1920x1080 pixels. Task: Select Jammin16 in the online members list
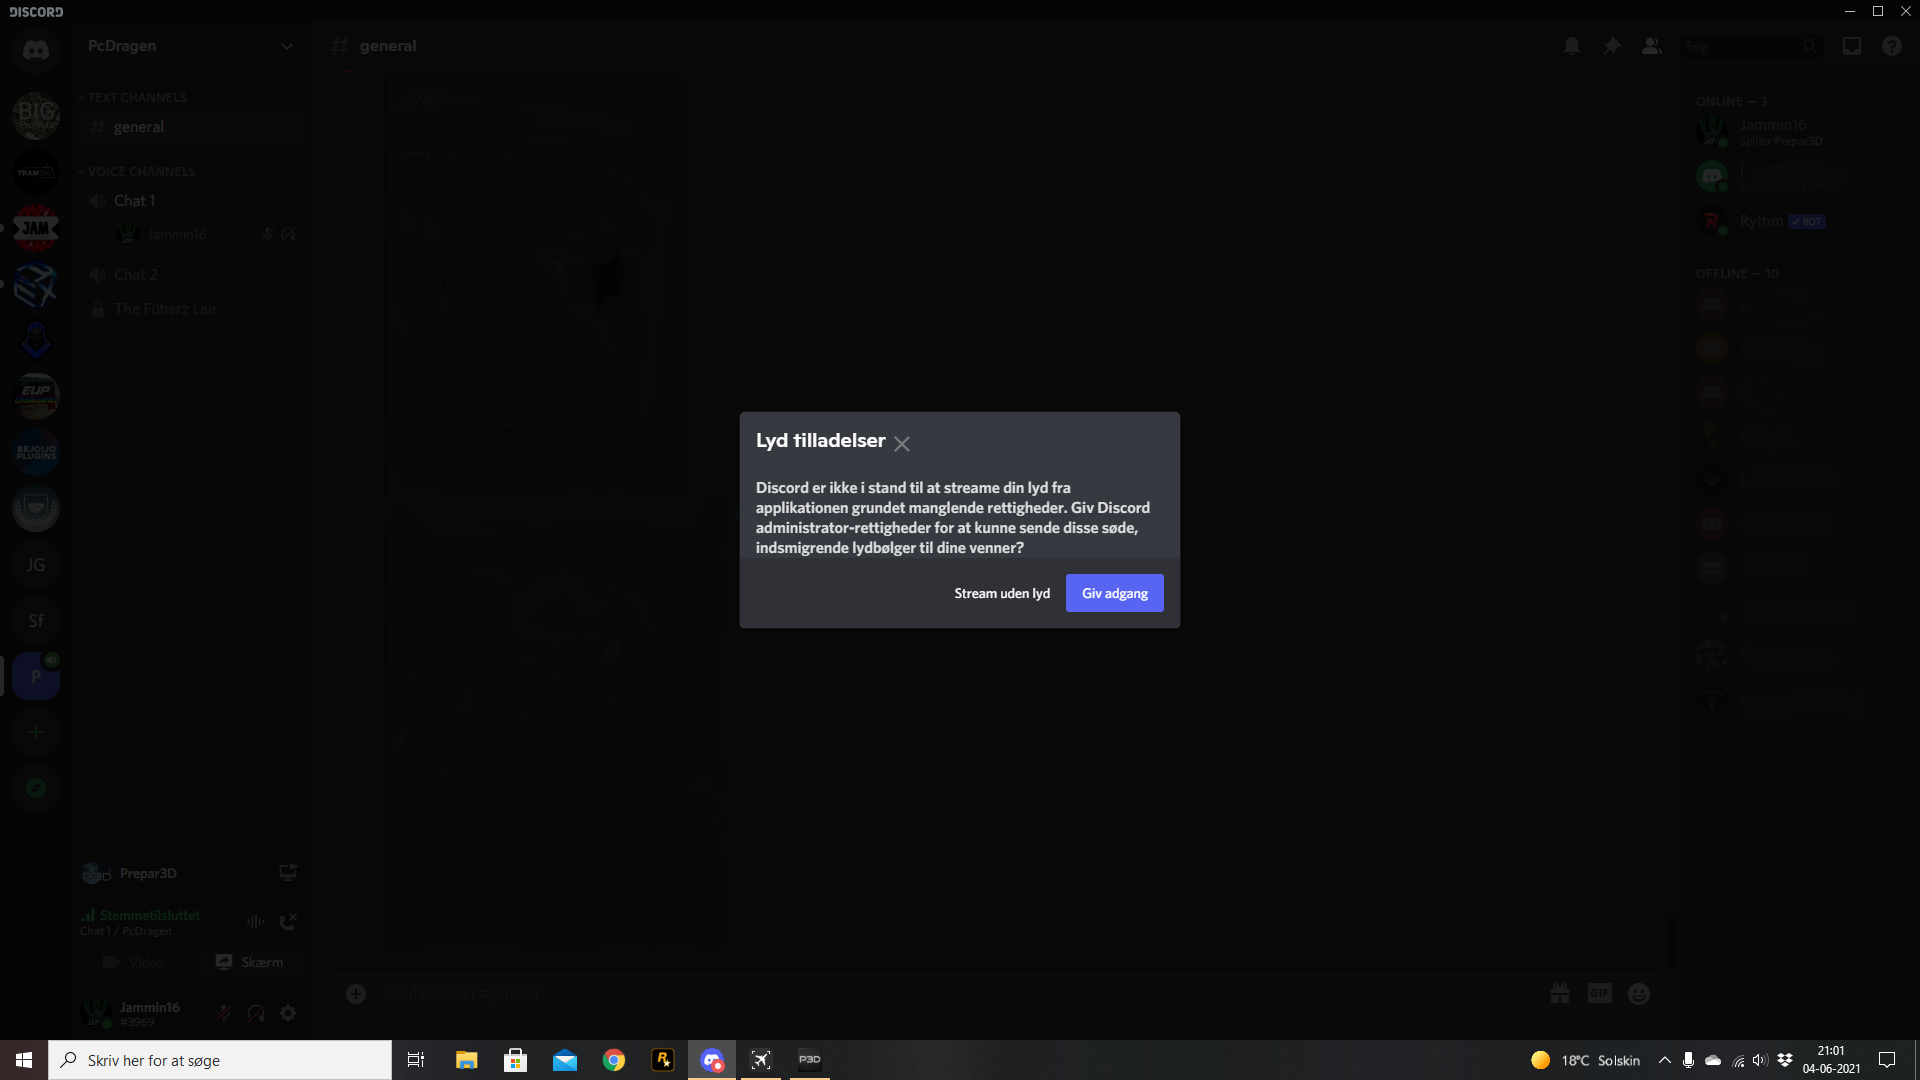tap(1790, 132)
